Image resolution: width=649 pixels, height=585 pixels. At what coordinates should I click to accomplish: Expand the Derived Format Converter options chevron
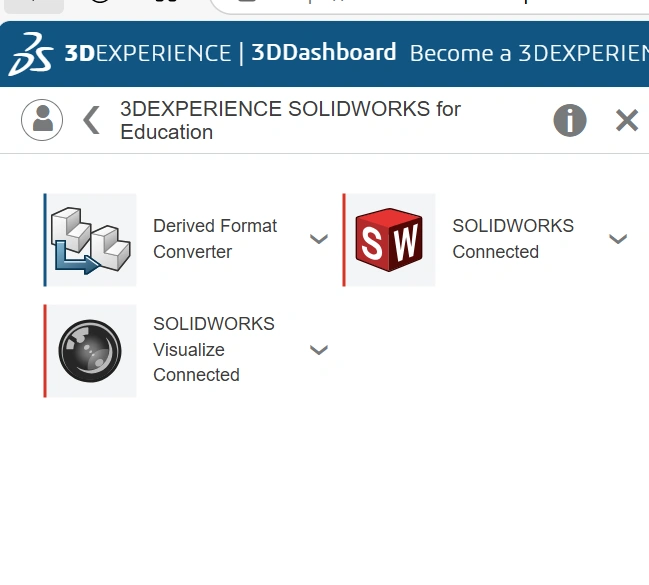(x=319, y=239)
